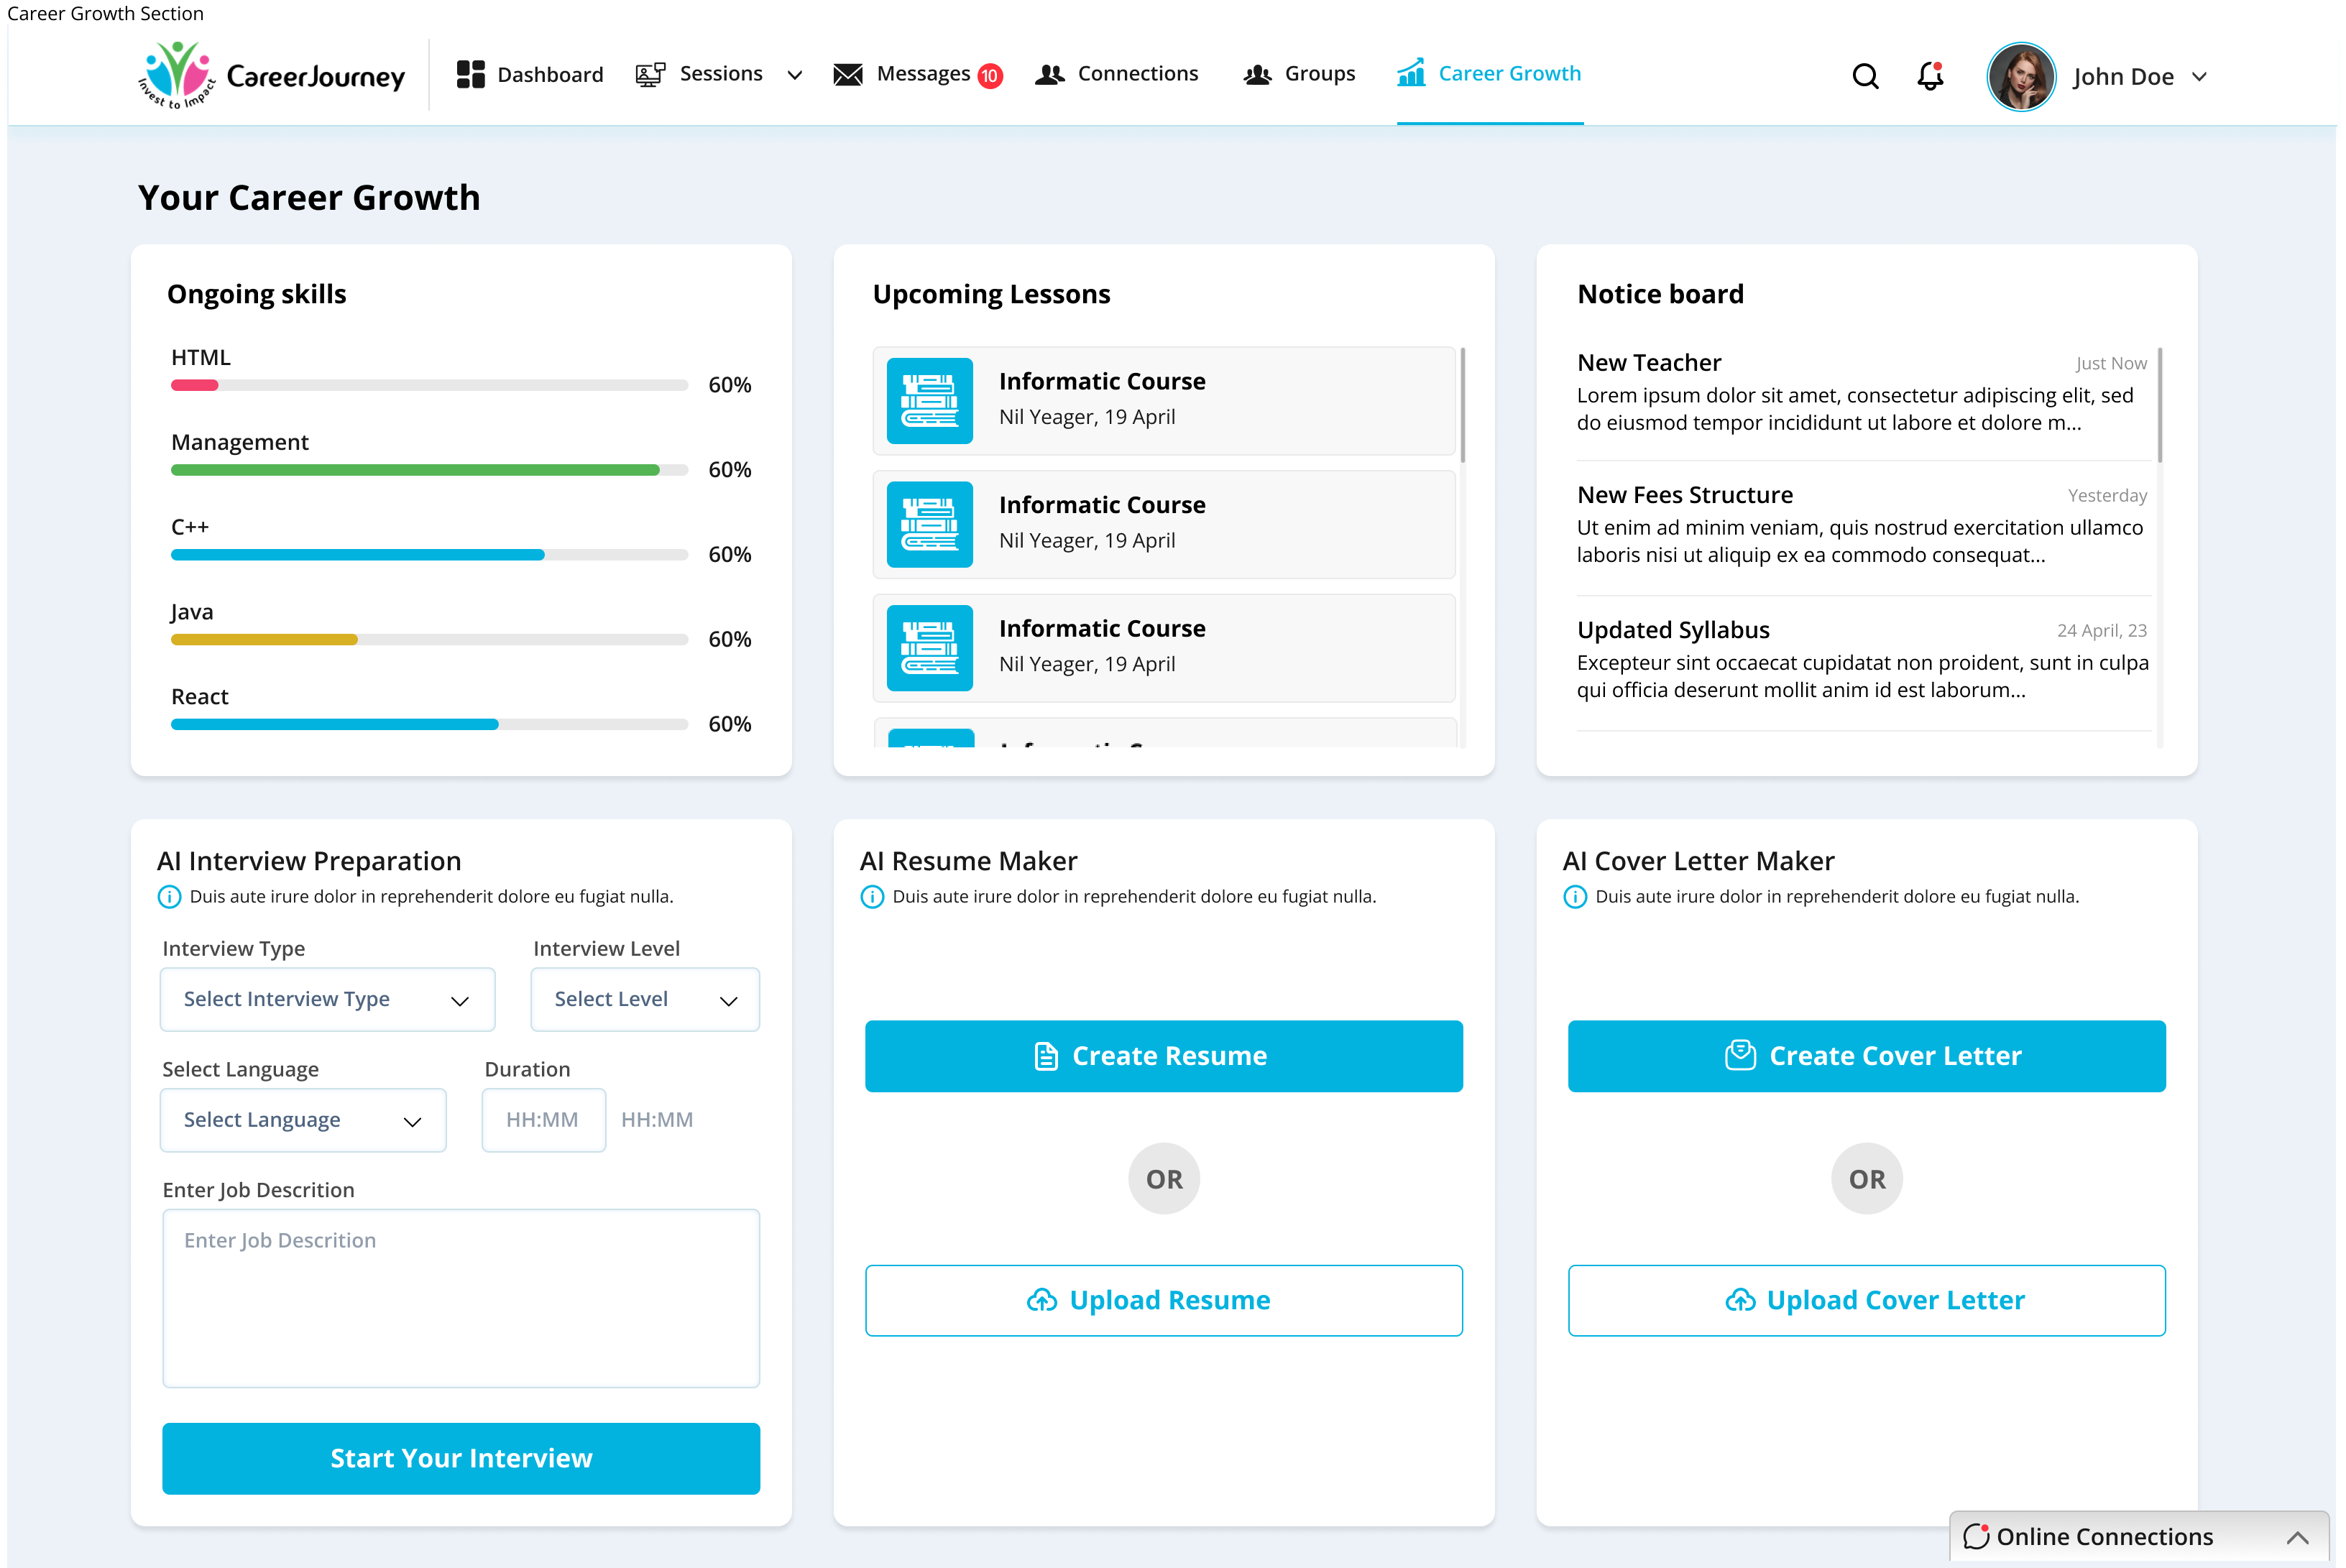Click the second Informatic Course book icon
The height and width of the screenshot is (1568, 2346).
coord(930,525)
